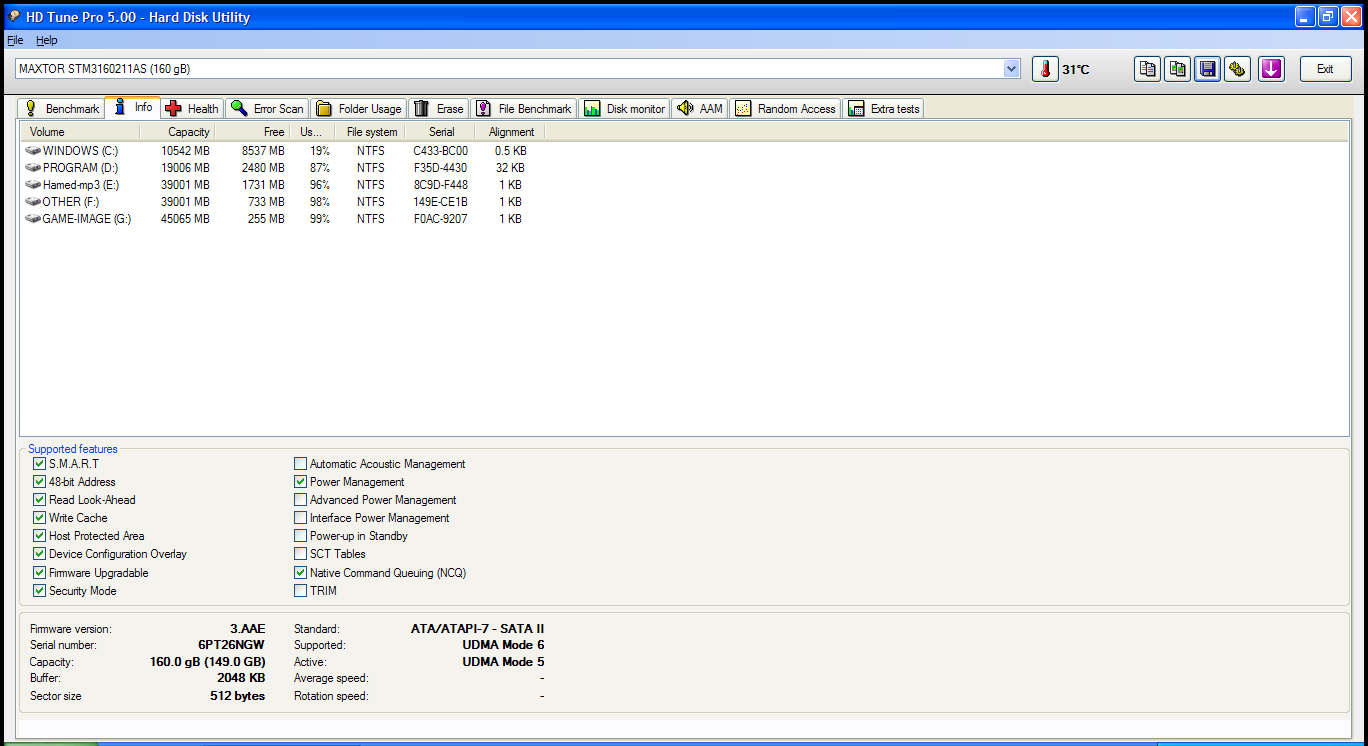The height and width of the screenshot is (746, 1368).
Task: Click the 8537 MB free value
Action: (263, 151)
